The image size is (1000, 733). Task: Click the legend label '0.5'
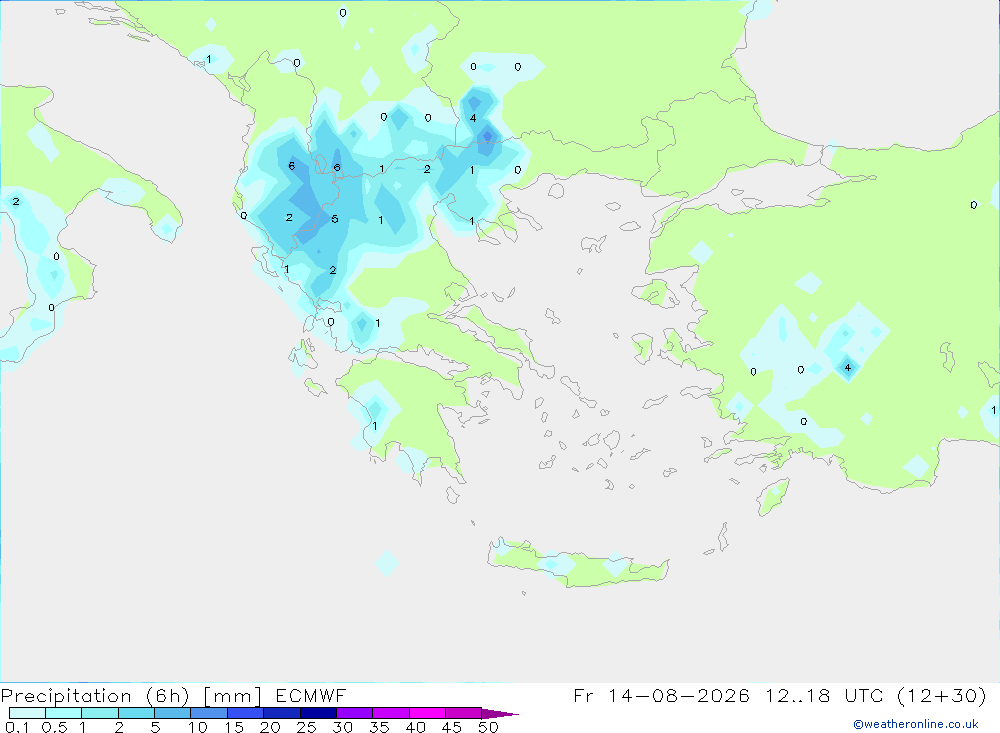click(x=54, y=727)
